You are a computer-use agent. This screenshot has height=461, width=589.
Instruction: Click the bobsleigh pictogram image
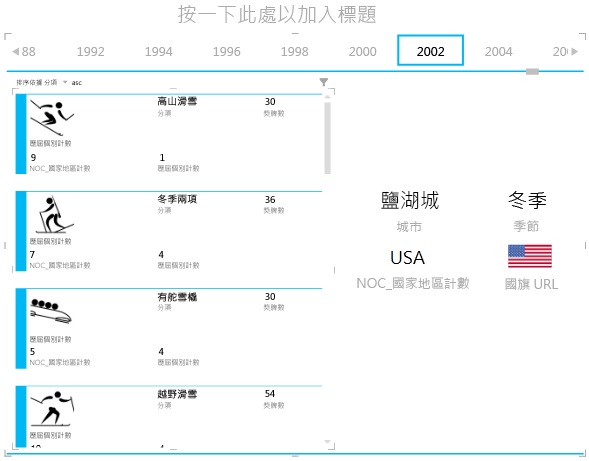(51, 311)
